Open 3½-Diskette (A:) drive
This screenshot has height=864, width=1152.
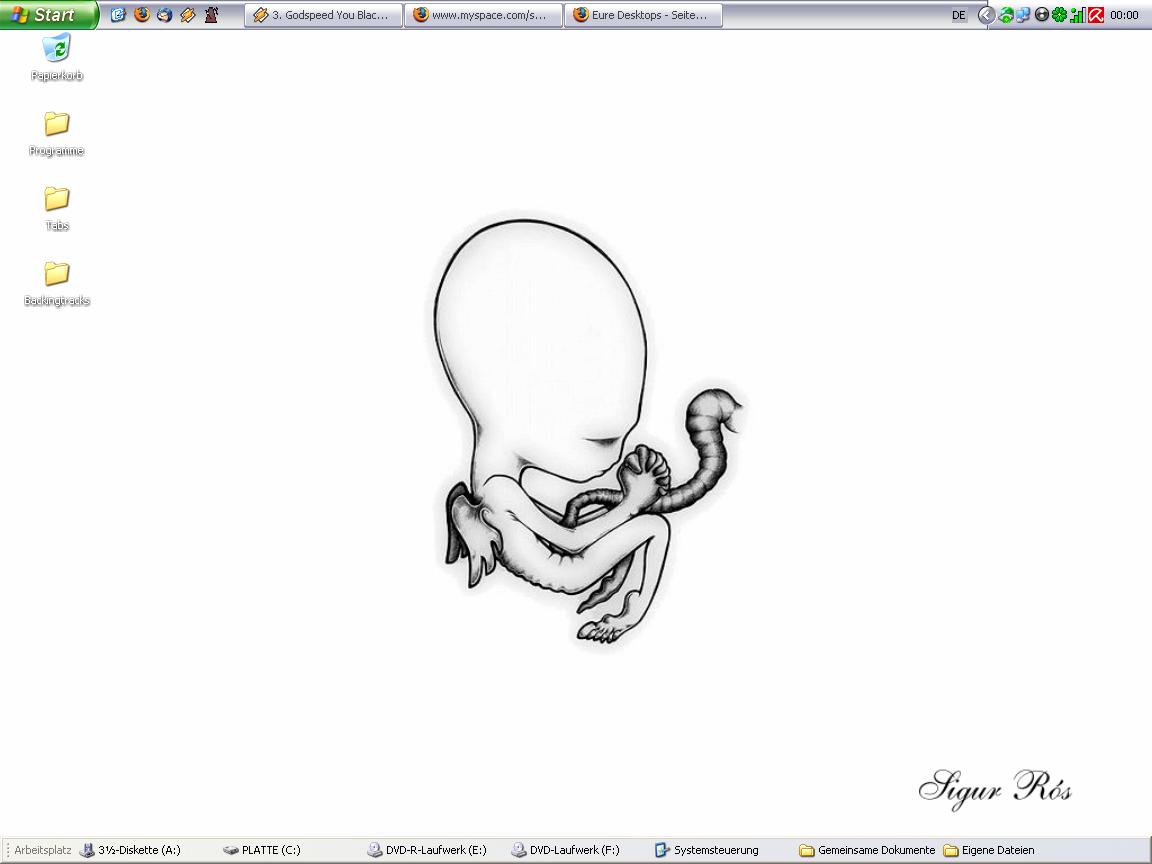[129, 850]
